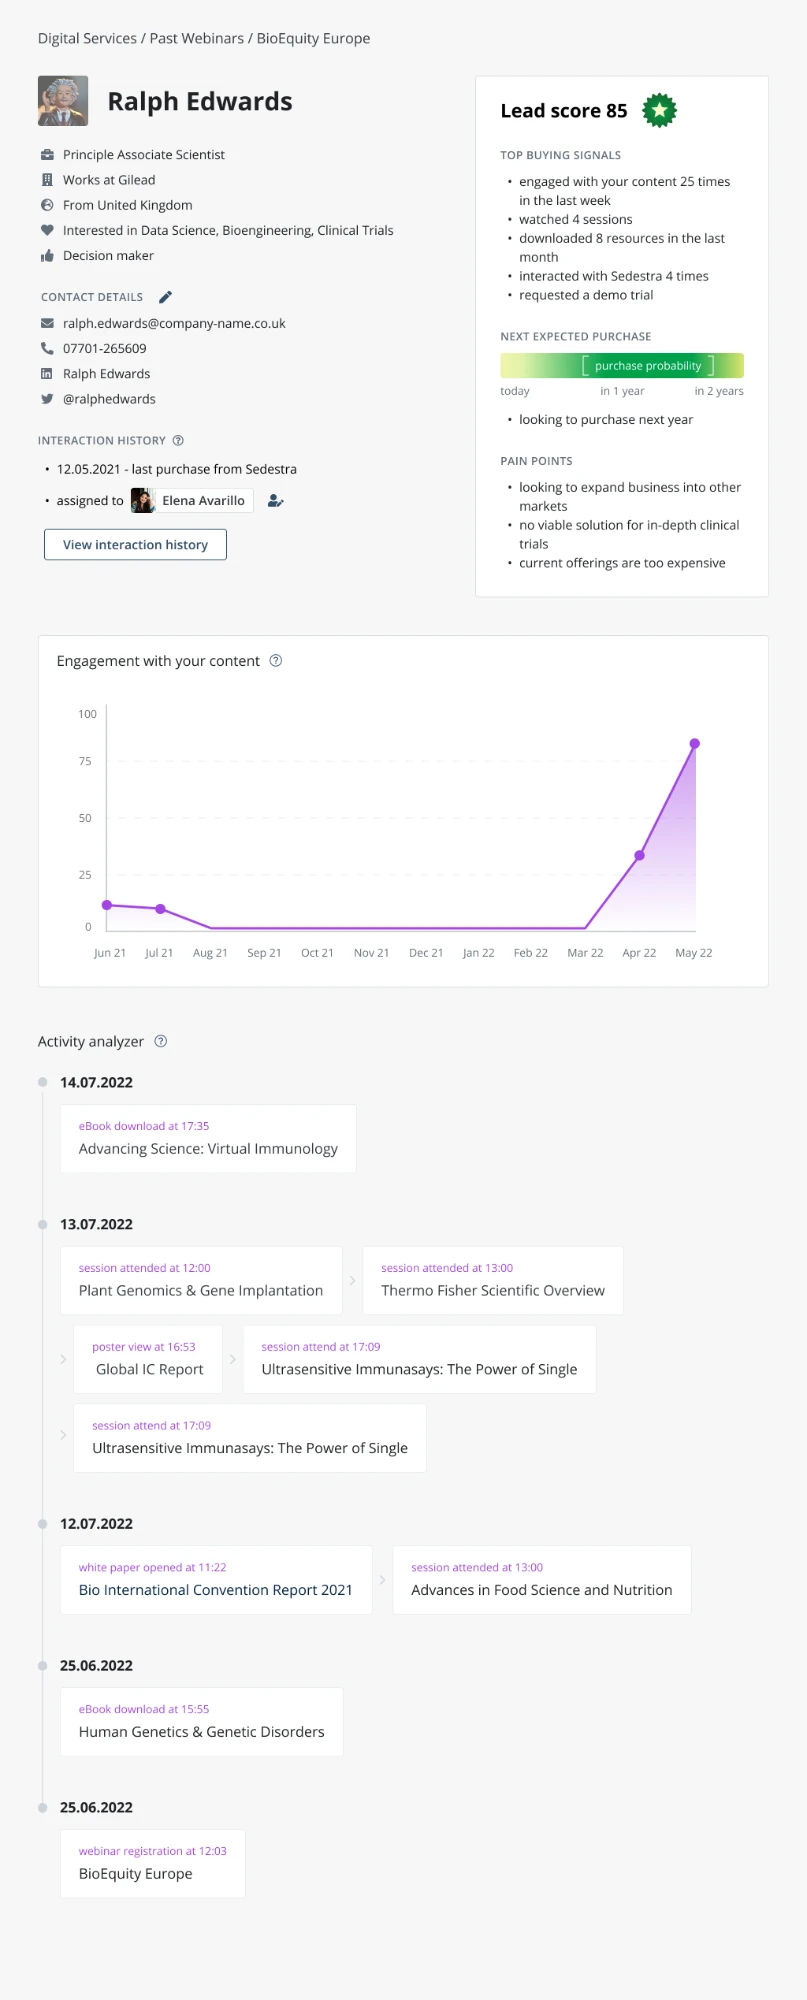The height and width of the screenshot is (2000, 807).
Task: Open Thermo Fisher Scientific Overview card
Action: [x=493, y=1280]
